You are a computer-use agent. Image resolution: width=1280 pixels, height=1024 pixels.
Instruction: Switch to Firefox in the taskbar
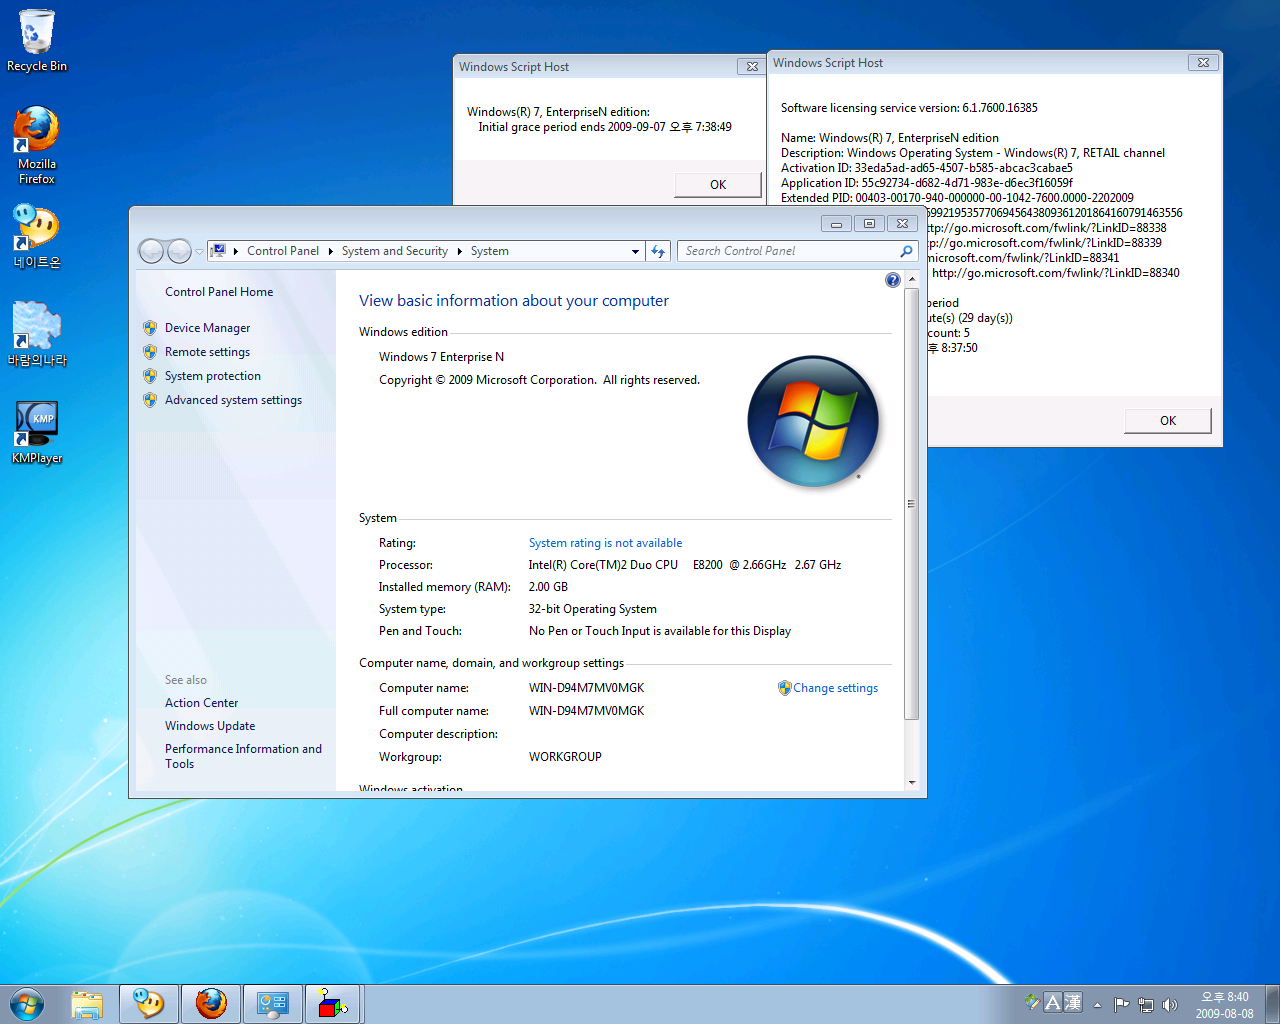coord(211,1004)
